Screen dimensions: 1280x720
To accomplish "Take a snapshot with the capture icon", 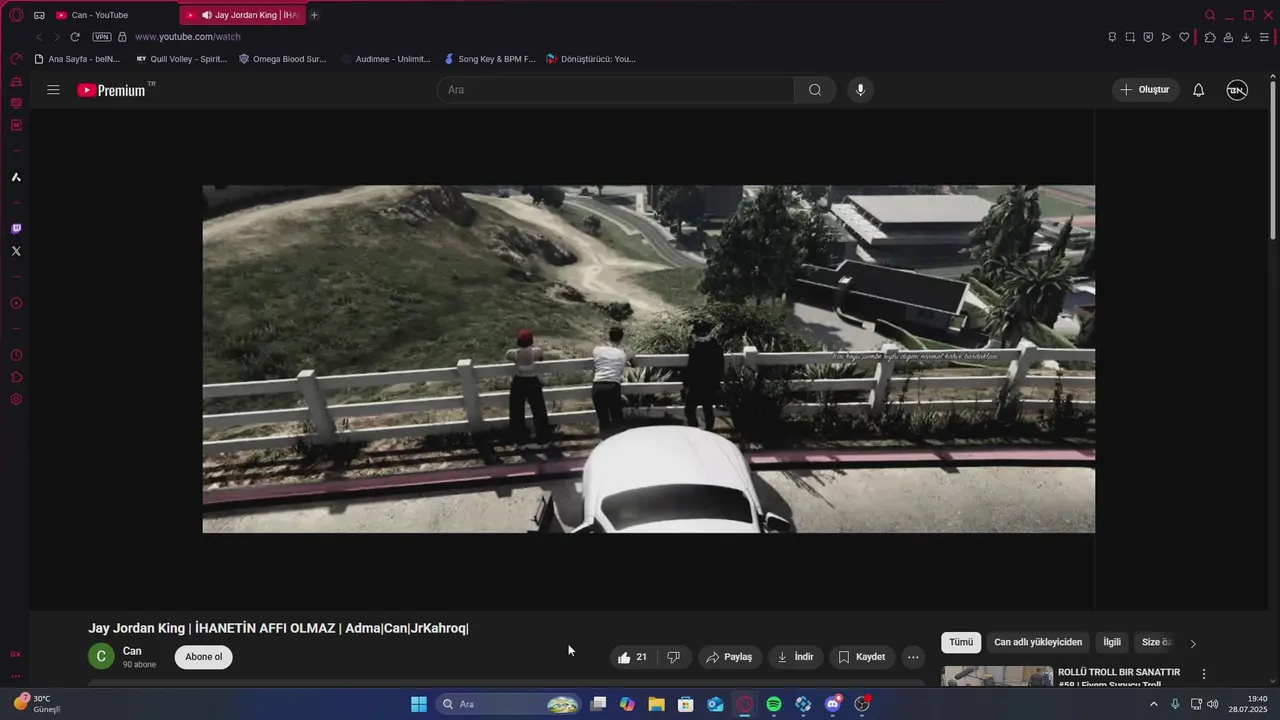I will (x=1130, y=37).
